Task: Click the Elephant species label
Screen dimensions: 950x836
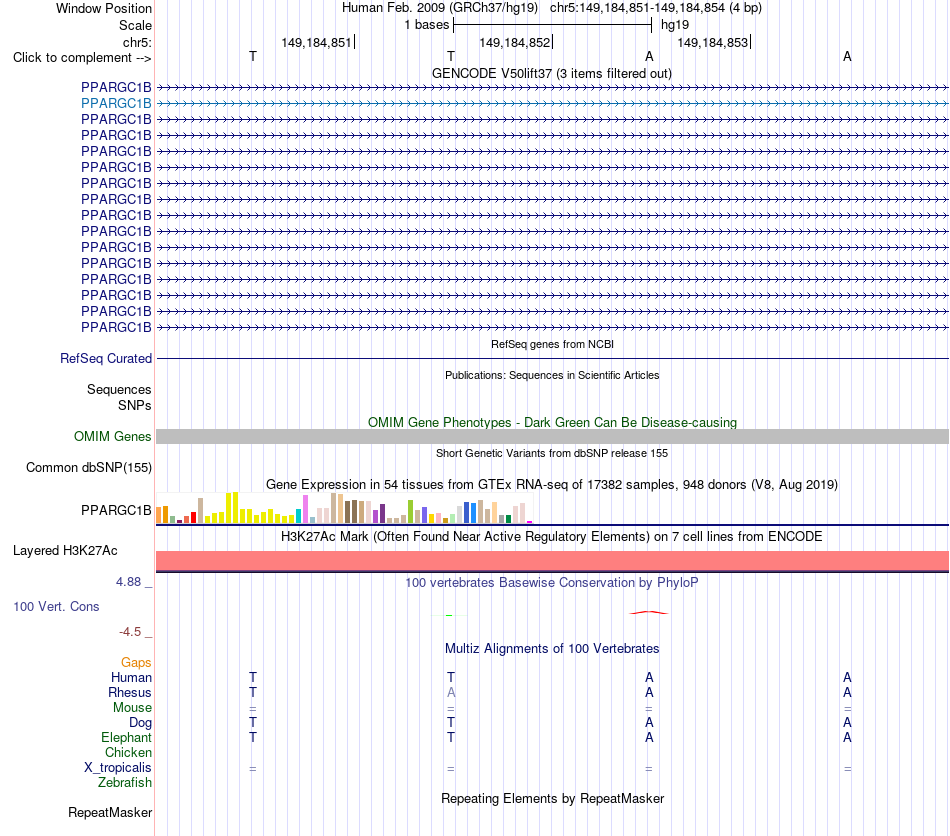Action: tap(126, 738)
